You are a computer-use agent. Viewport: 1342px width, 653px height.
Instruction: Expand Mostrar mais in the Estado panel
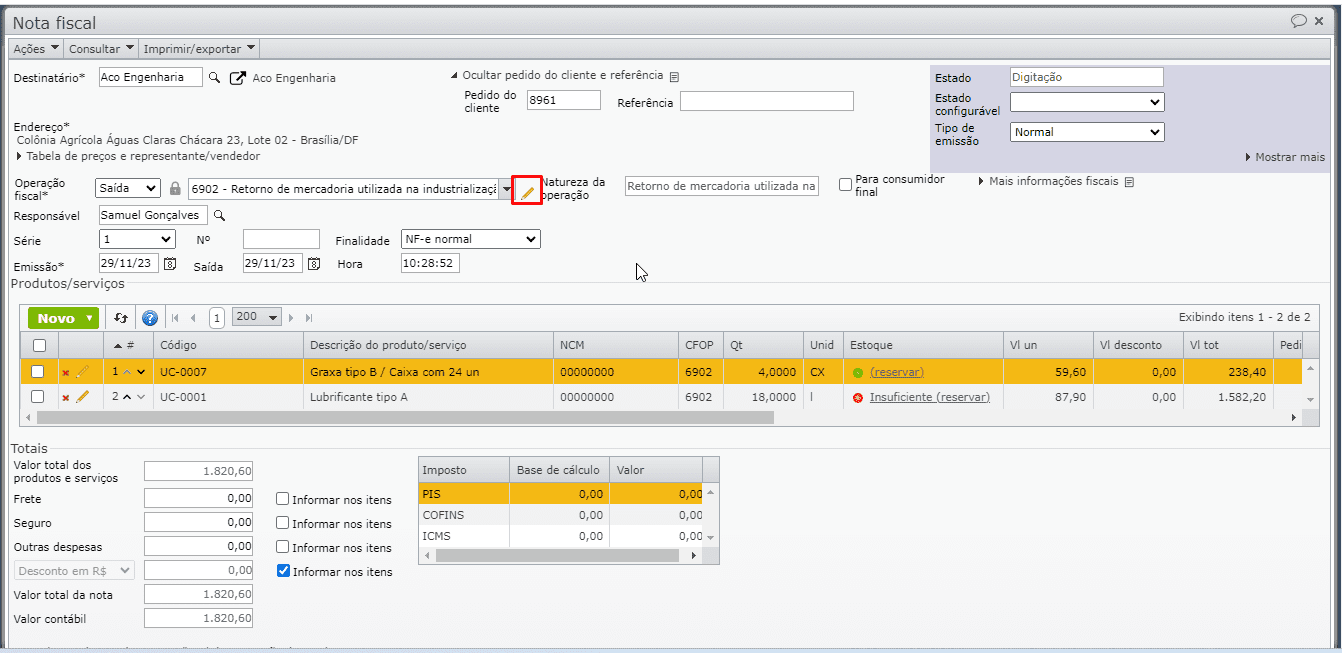(x=1285, y=157)
